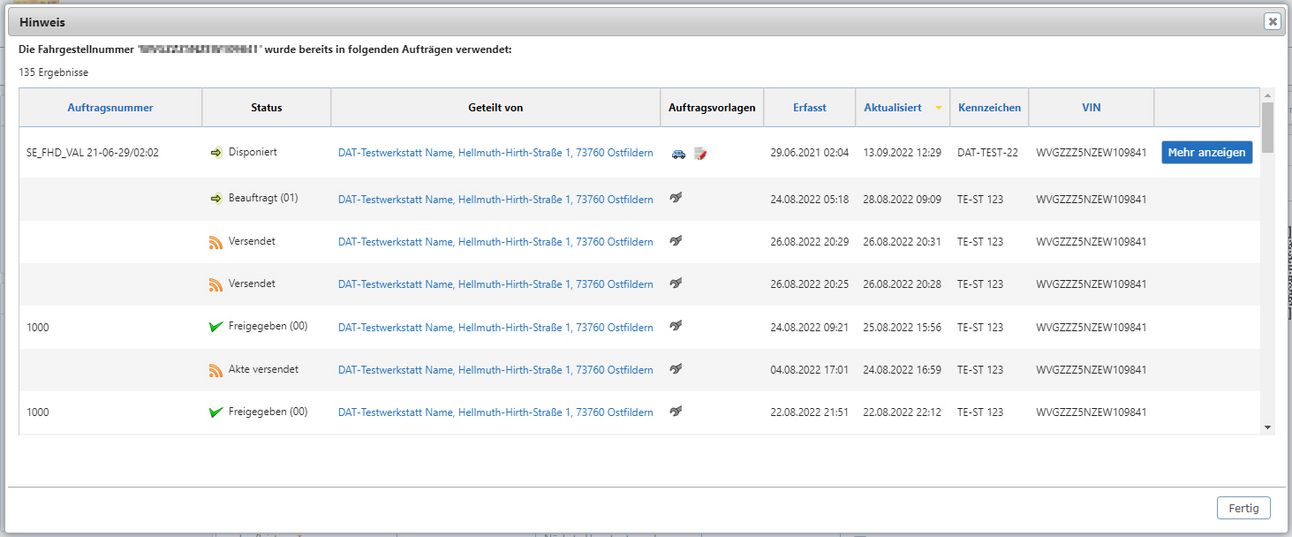The image size is (1292, 537).
Task: Confirm the dialog with the Fertig button
Action: pyautogui.click(x=1243, y=508)
